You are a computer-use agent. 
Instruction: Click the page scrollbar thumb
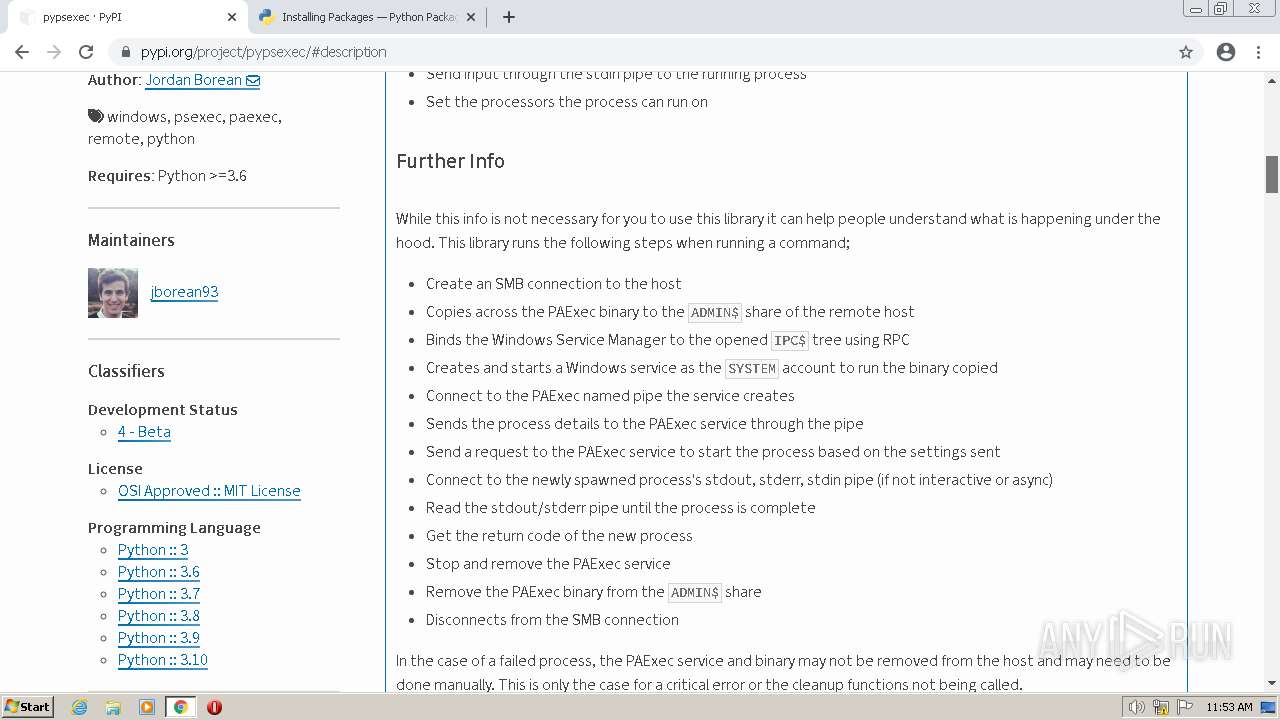pyautogui.click(x=1272, y=175)
